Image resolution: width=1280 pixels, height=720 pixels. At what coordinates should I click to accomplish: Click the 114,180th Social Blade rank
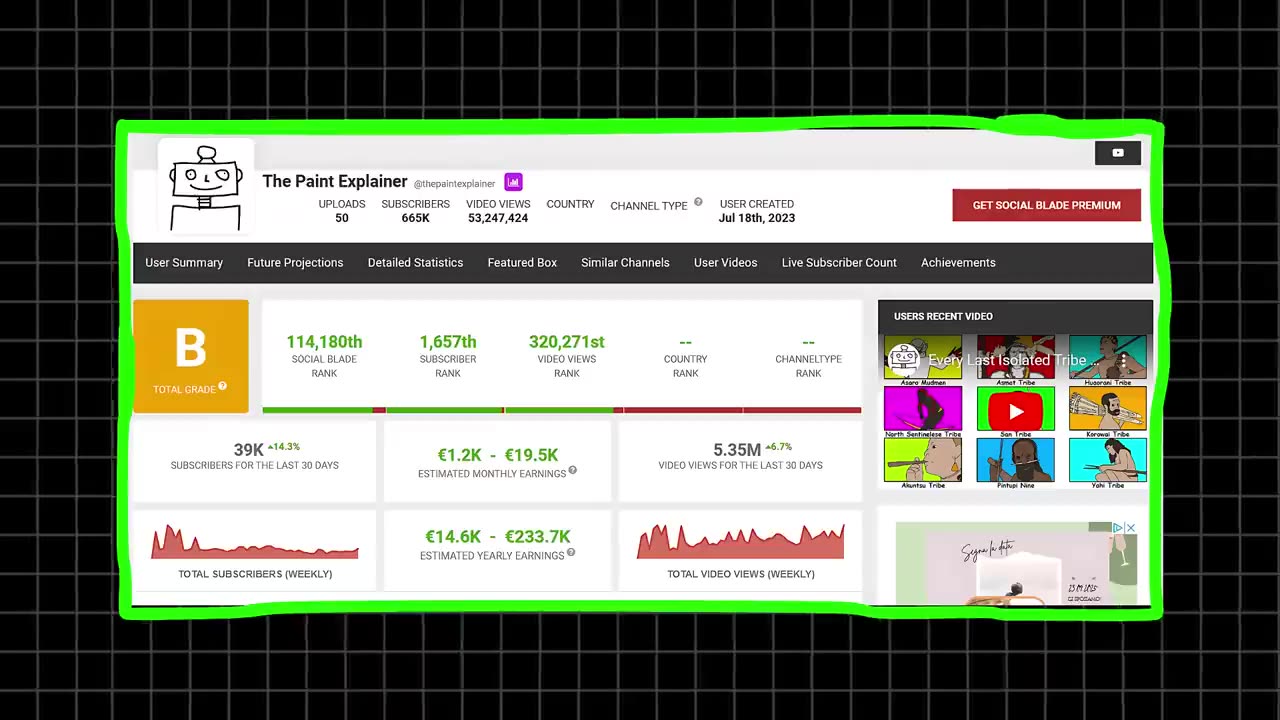tap(324, 342)
